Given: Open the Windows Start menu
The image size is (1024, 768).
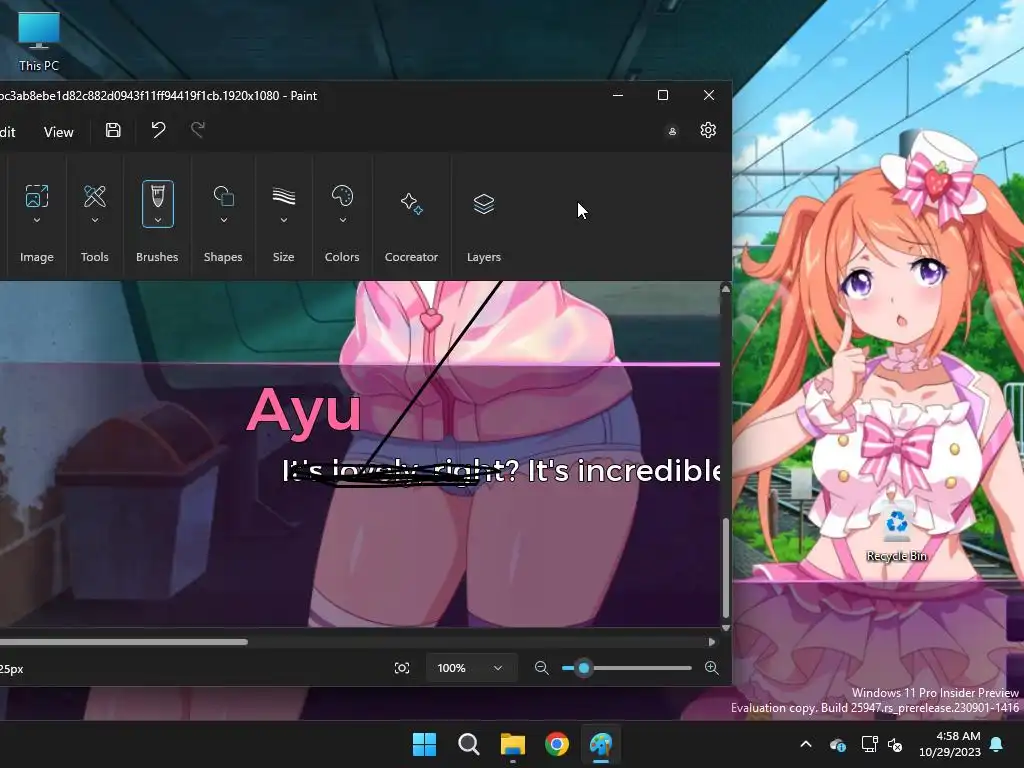Looking at the screenshot, I should (424, 744).
